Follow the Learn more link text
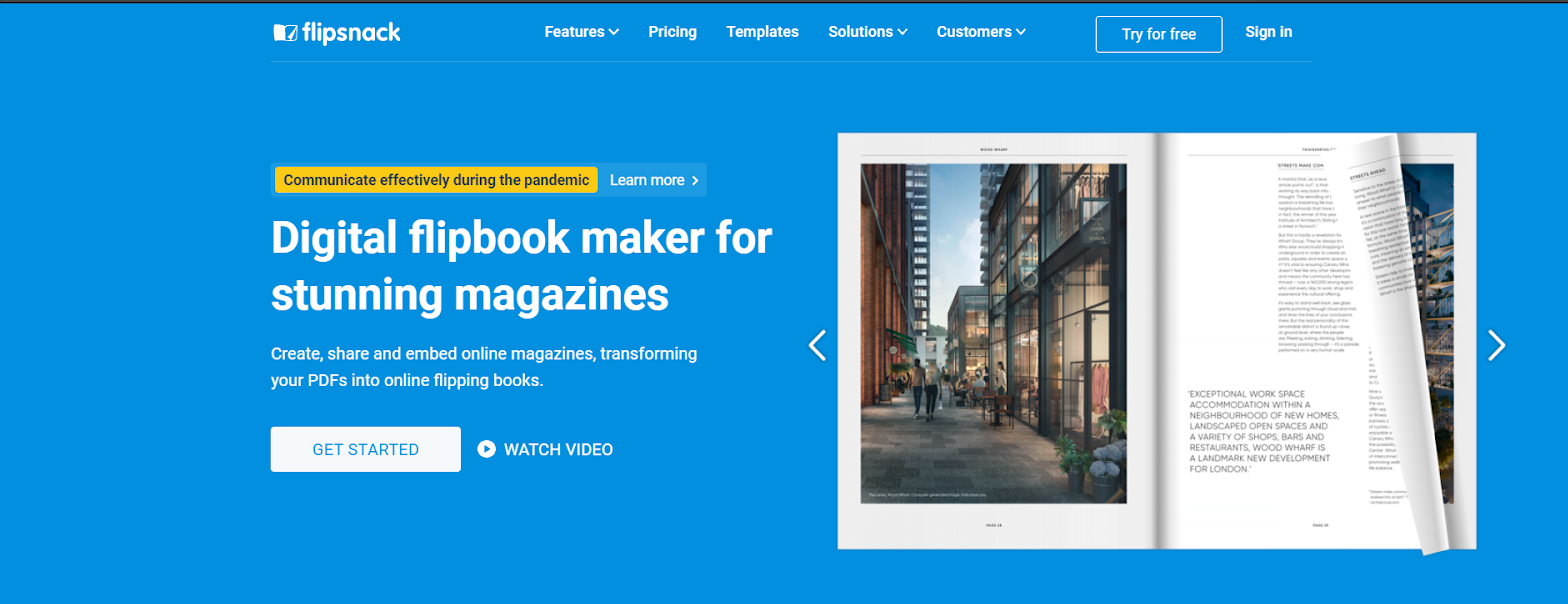The height and width of the screenshot is (604, 1568). (646, 181)
